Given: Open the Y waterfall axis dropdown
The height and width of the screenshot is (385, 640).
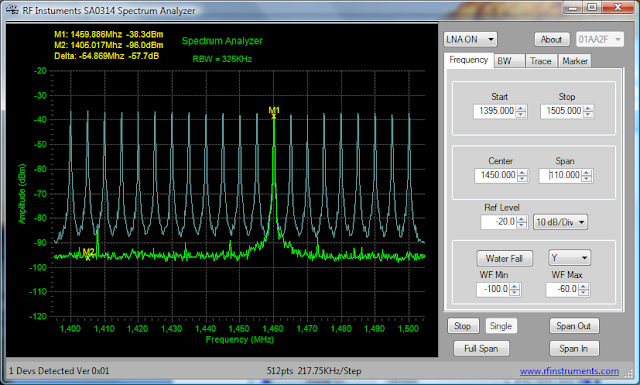Looking at the screenshot, I should click(569, 258).
